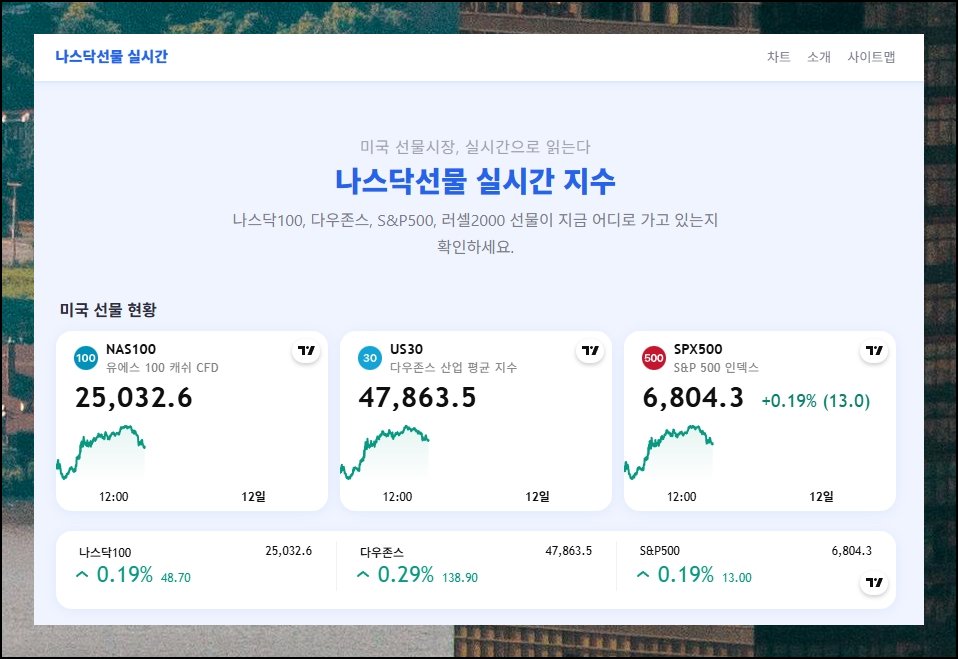958x659 pixels.
Task: Select the 다우존스 ticker entry
Action: tap(476, 565)
